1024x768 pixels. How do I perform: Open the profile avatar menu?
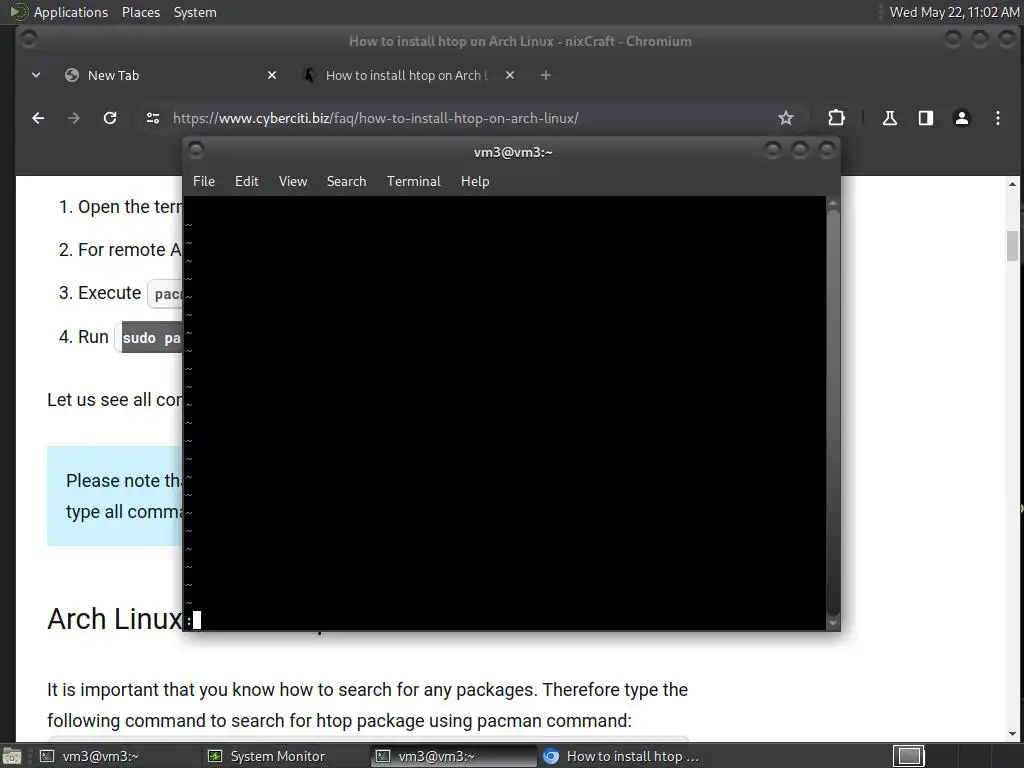pyautogui.click(x=962, y=118)
